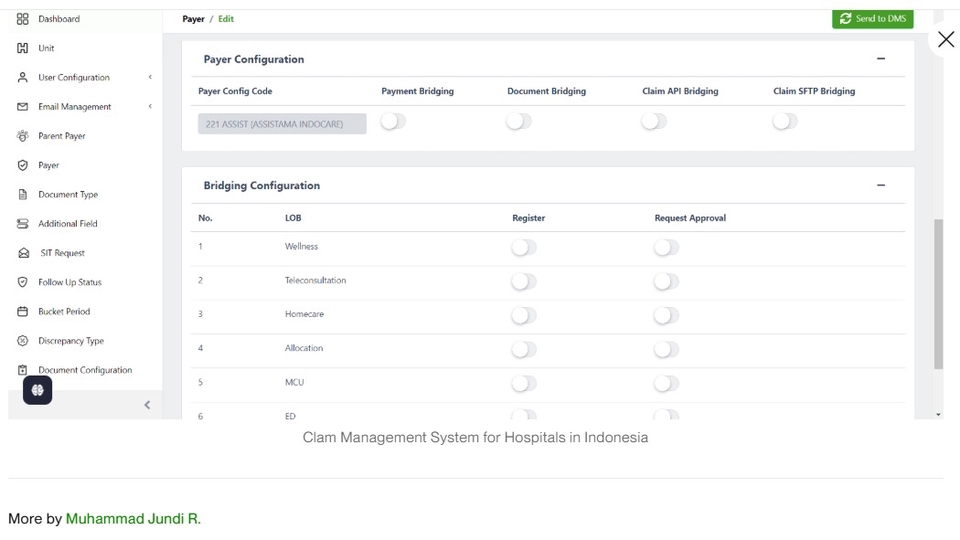The image size is (960, 540).
Task: Click the refresh icon in Send to DMS
Action: point(846,18)
